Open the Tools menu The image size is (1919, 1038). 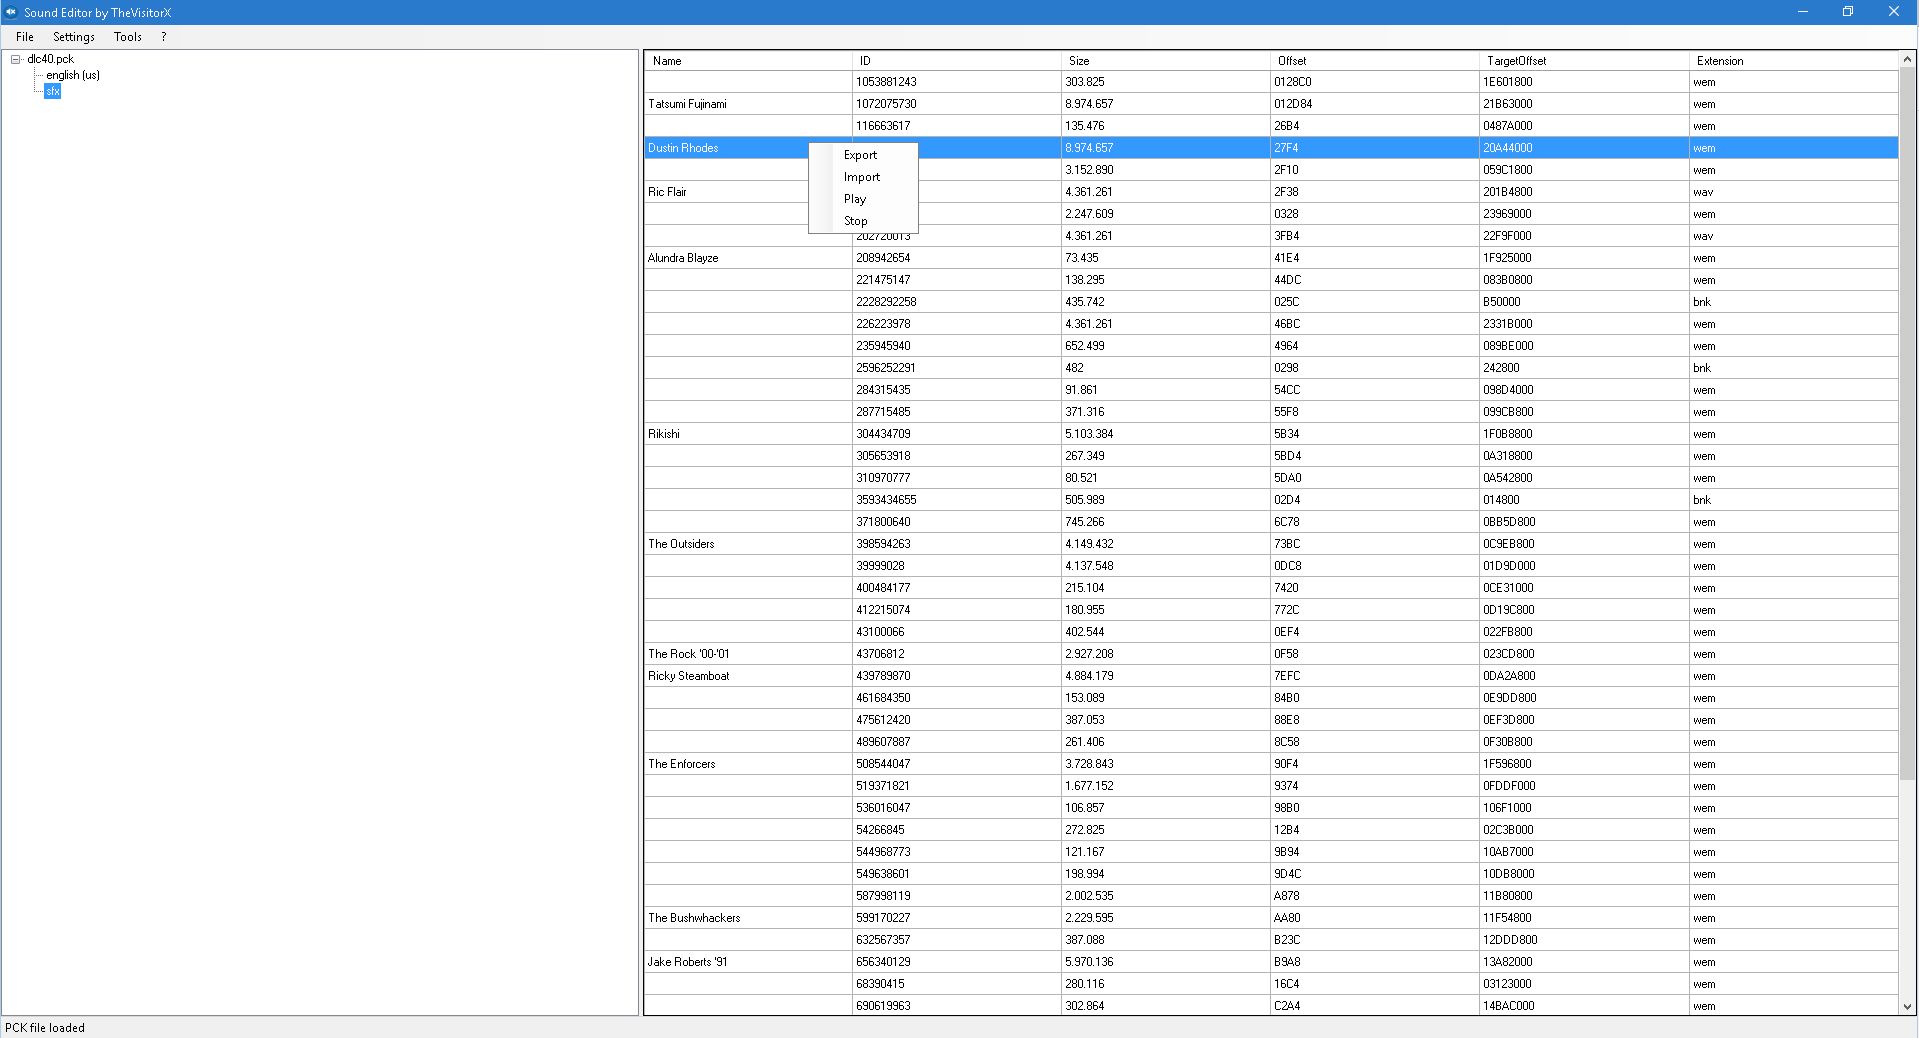click(x=128, y=37)
